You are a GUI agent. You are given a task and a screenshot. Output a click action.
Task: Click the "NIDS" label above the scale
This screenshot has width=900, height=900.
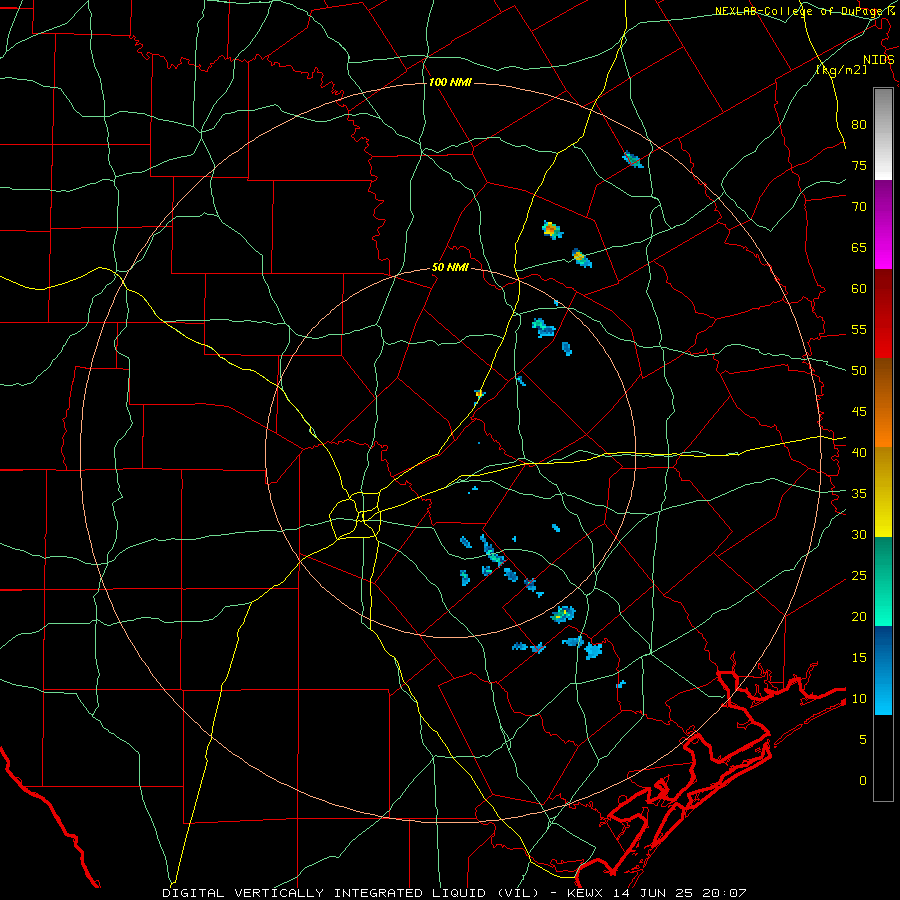[878, 60]
